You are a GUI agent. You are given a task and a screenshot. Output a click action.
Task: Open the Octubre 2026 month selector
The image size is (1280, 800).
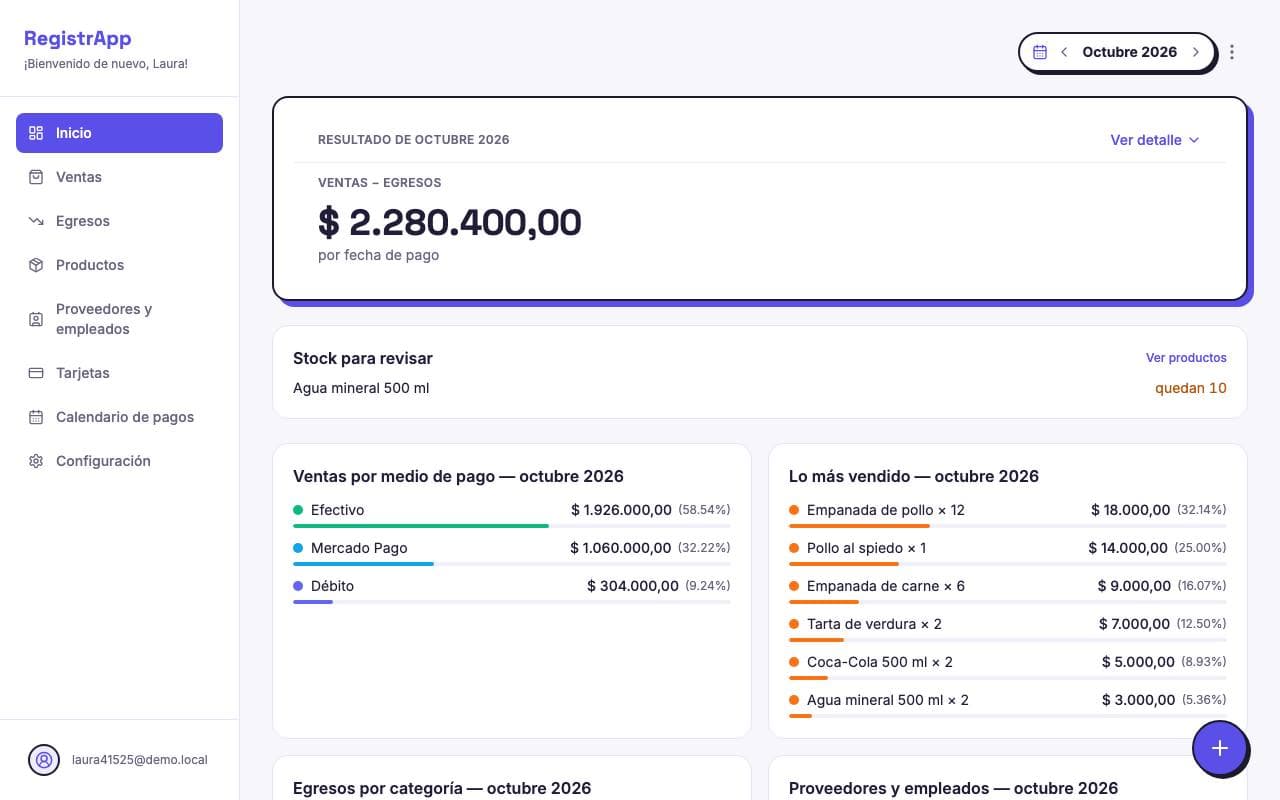[x=1130, y=52]
